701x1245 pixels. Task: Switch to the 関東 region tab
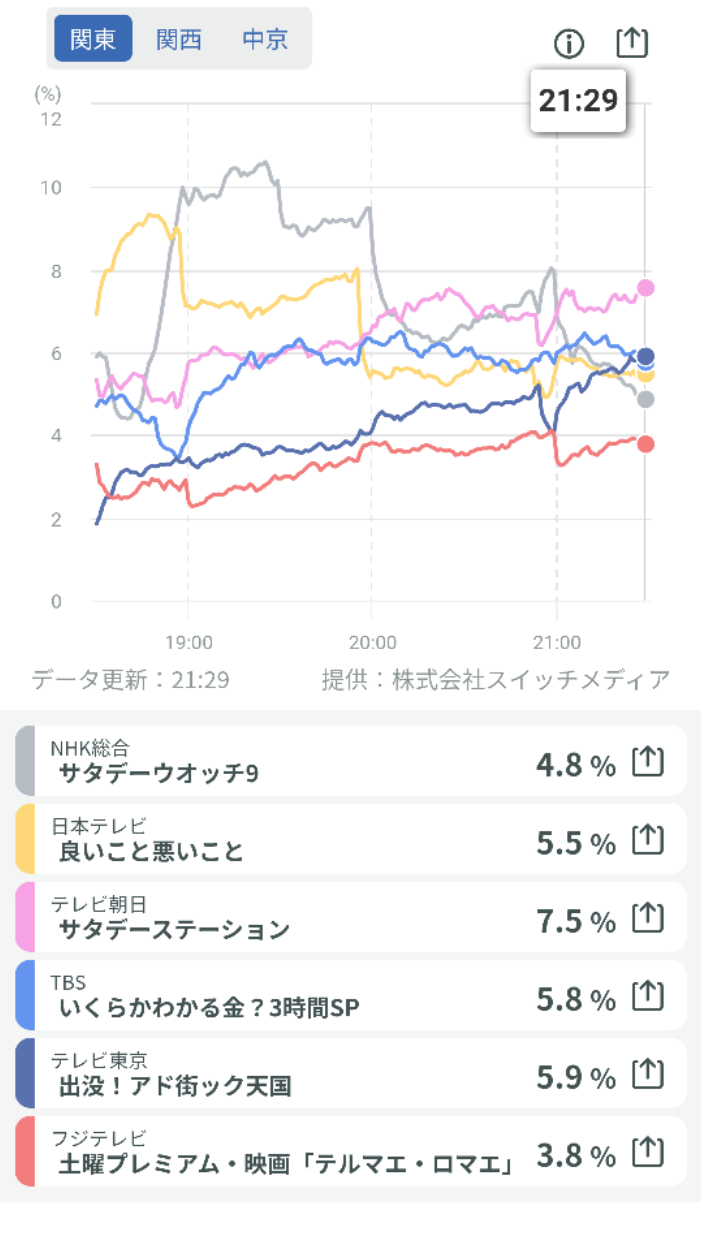click(93, 39)
